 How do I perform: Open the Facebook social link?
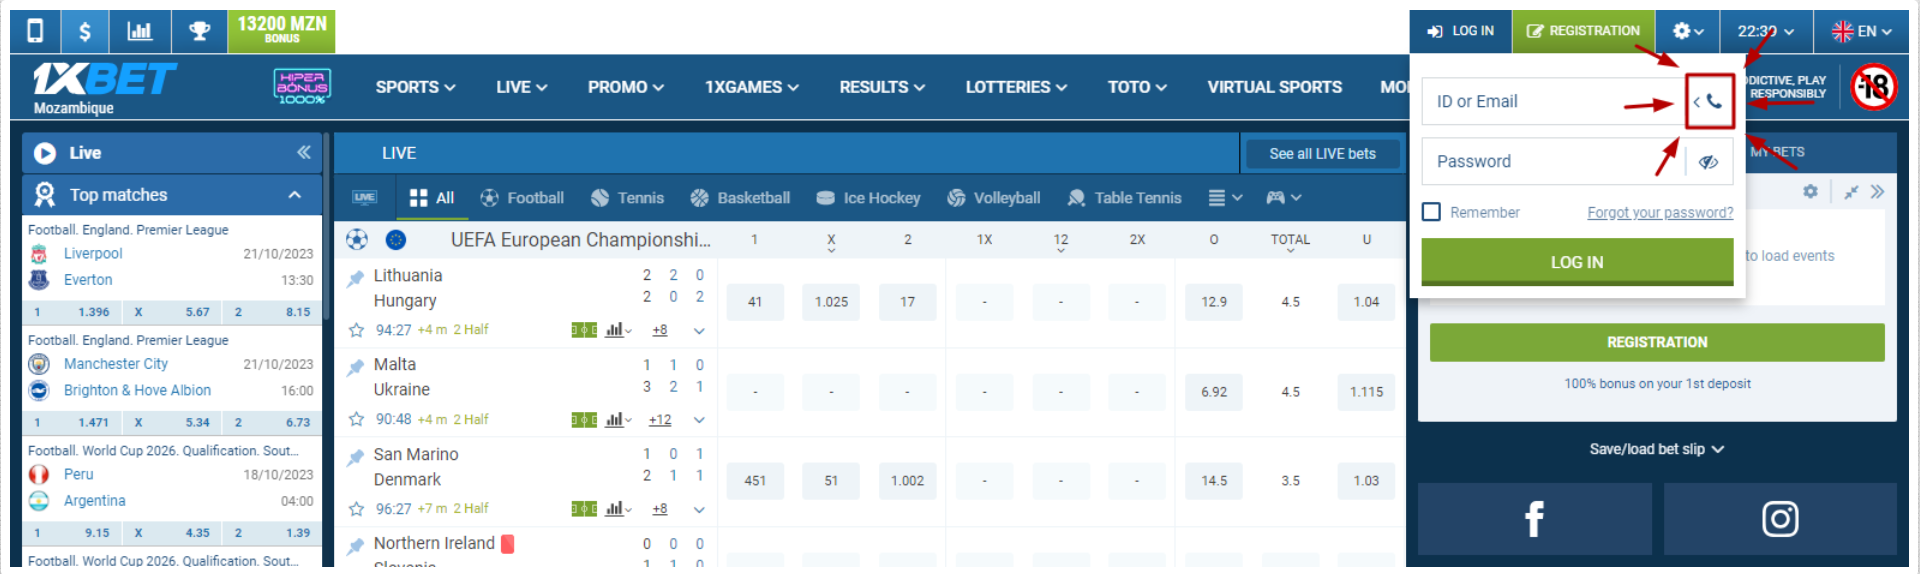pos(1534,519)
